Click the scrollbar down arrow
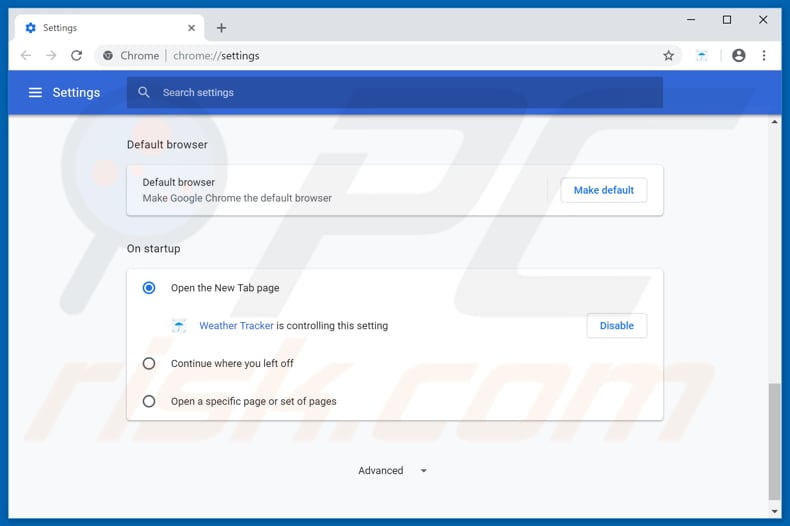Screen dimensions: 790x526 click(774, 511)
